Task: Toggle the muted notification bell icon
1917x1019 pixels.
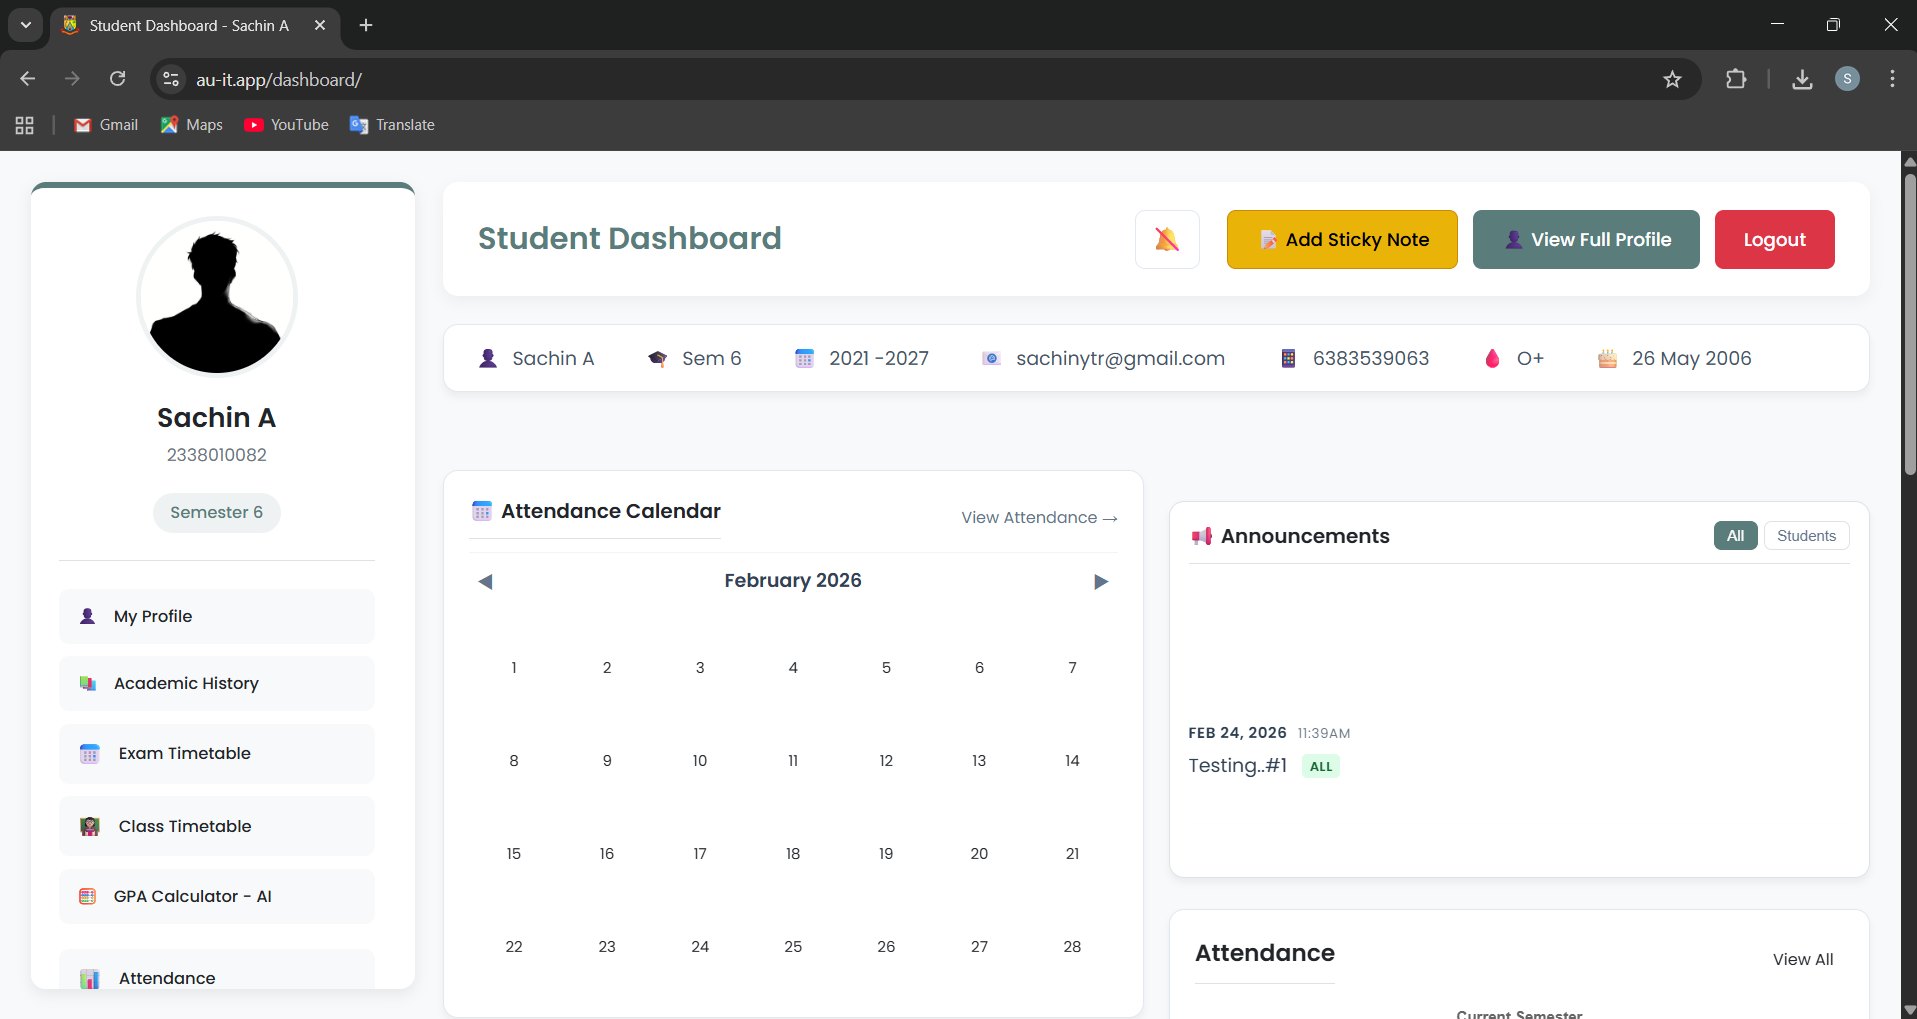Action: 1166,239
